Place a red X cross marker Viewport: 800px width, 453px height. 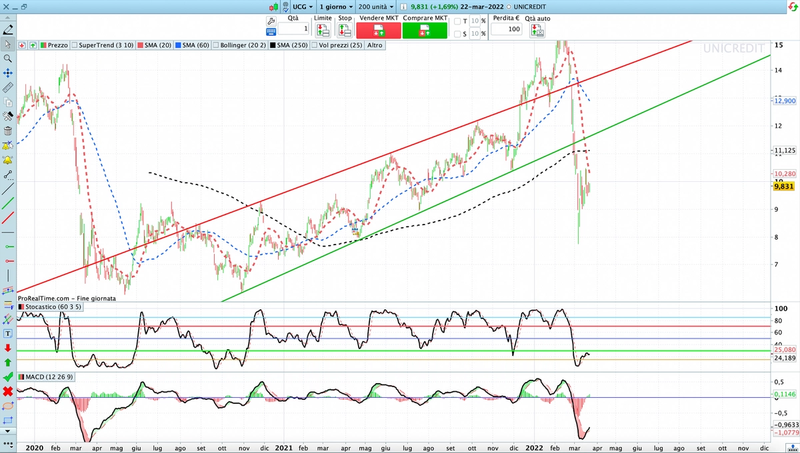pyautogui.click(x=8, y=392)
